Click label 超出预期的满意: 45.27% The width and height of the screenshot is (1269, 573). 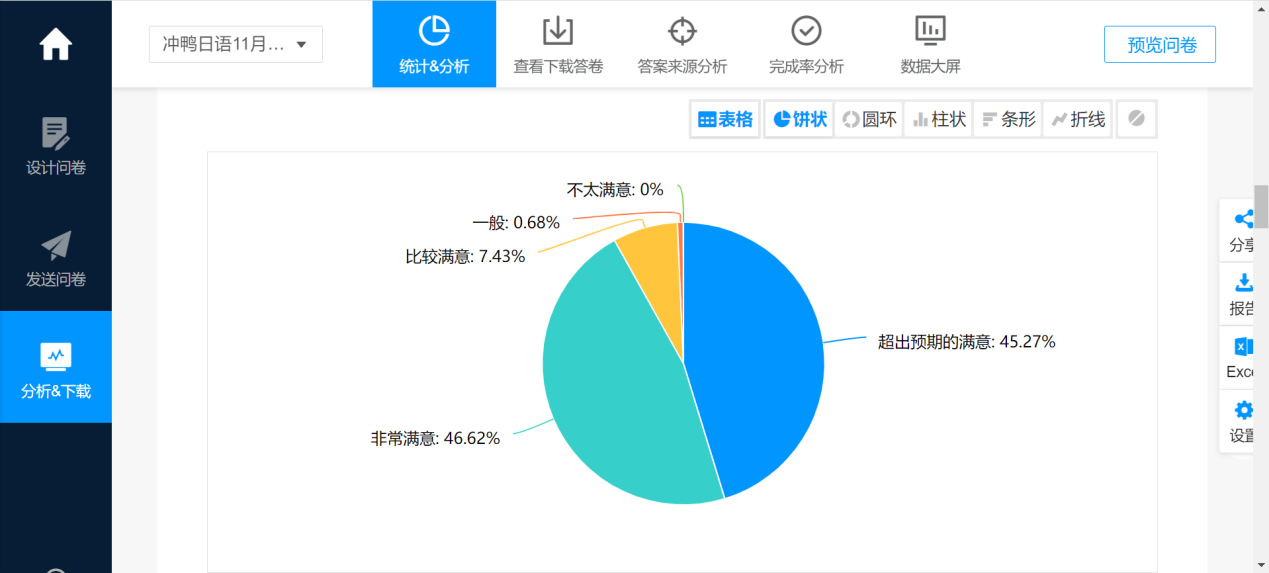pyautogui.click(x=966, y=342)
